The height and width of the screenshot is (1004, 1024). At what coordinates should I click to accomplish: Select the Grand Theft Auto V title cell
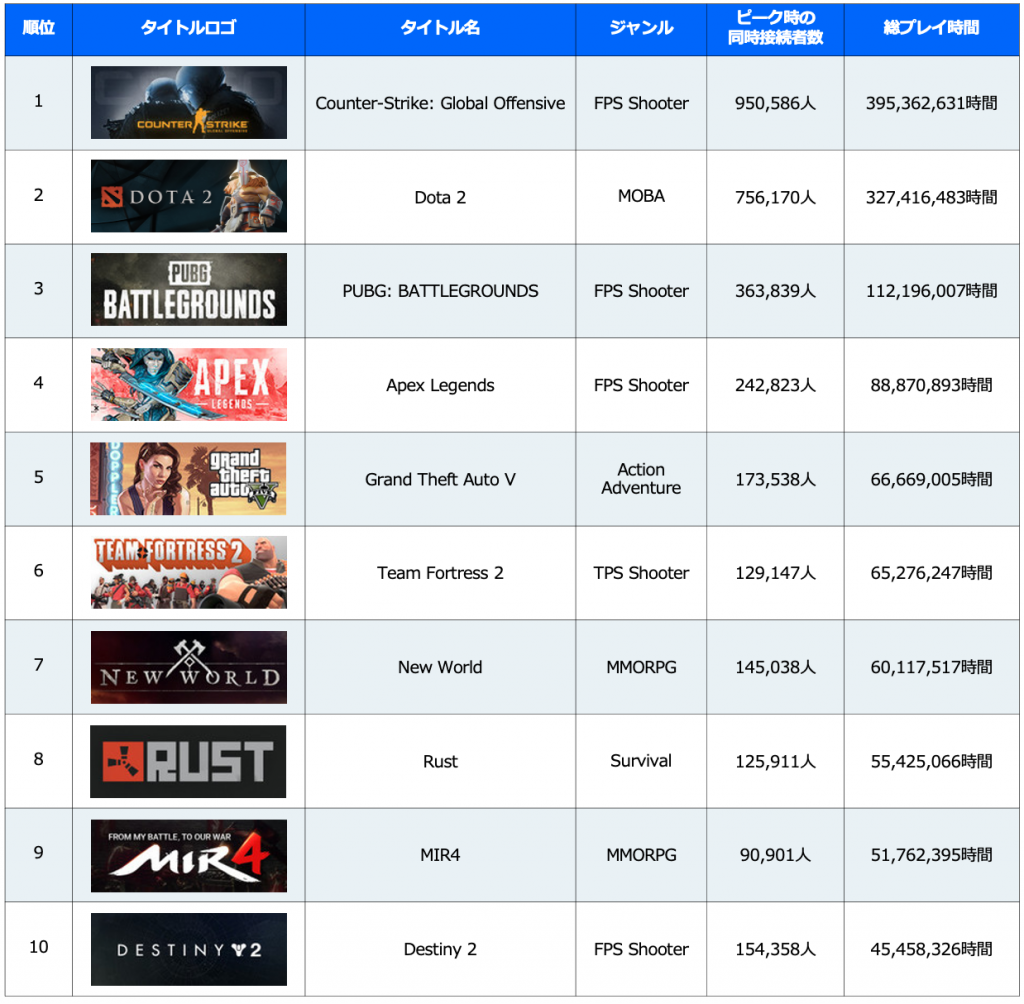tap(440, 479)
